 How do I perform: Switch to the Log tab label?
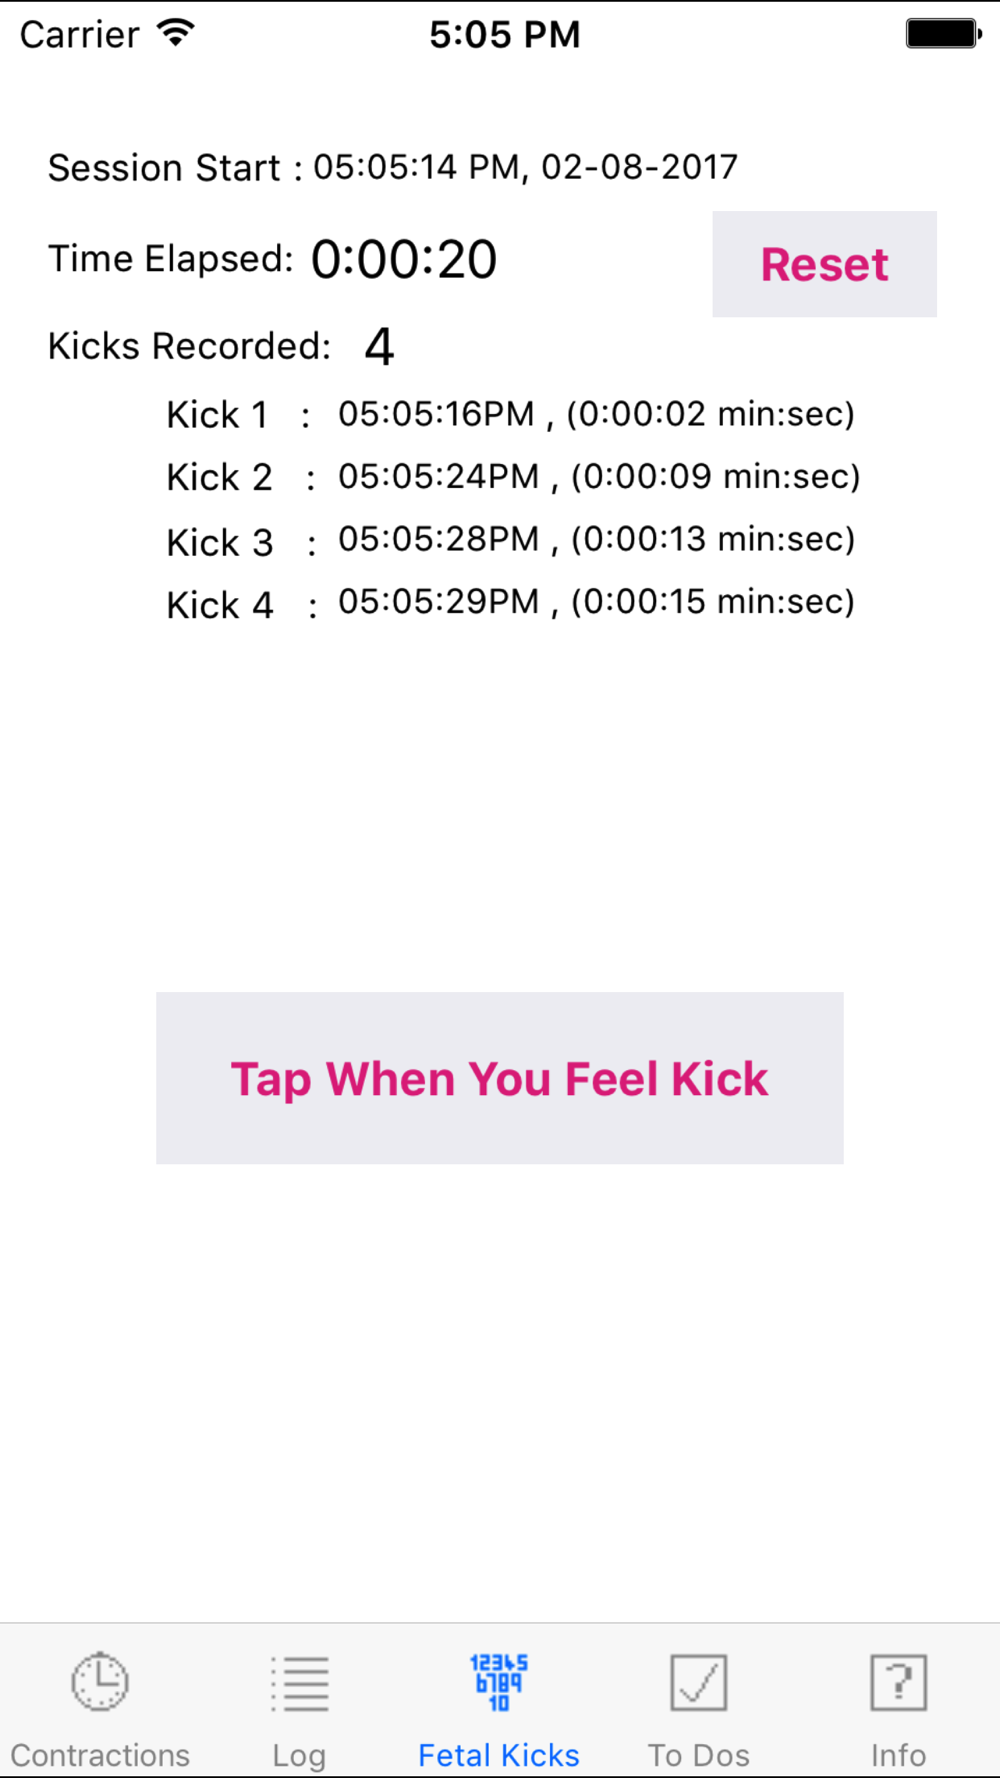pyautogui.click(x=299, y=1755)
